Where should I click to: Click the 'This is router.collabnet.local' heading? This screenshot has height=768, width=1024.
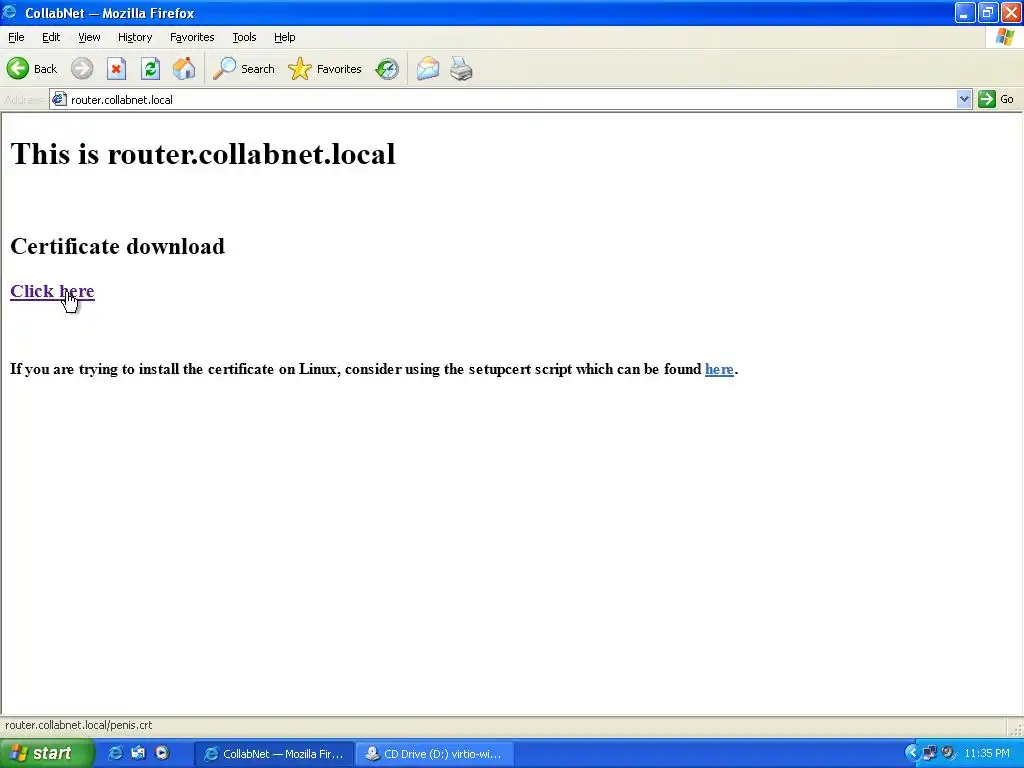pos(203,154)
